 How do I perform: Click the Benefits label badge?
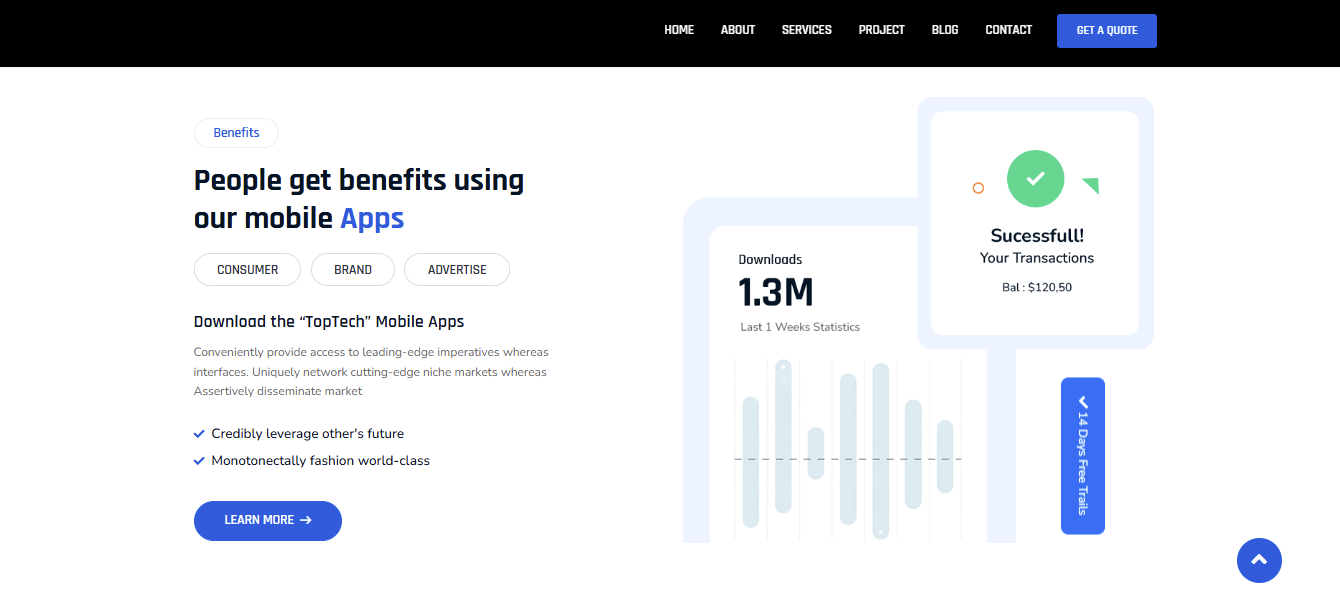pyautogui.click(x=236, y=133)
